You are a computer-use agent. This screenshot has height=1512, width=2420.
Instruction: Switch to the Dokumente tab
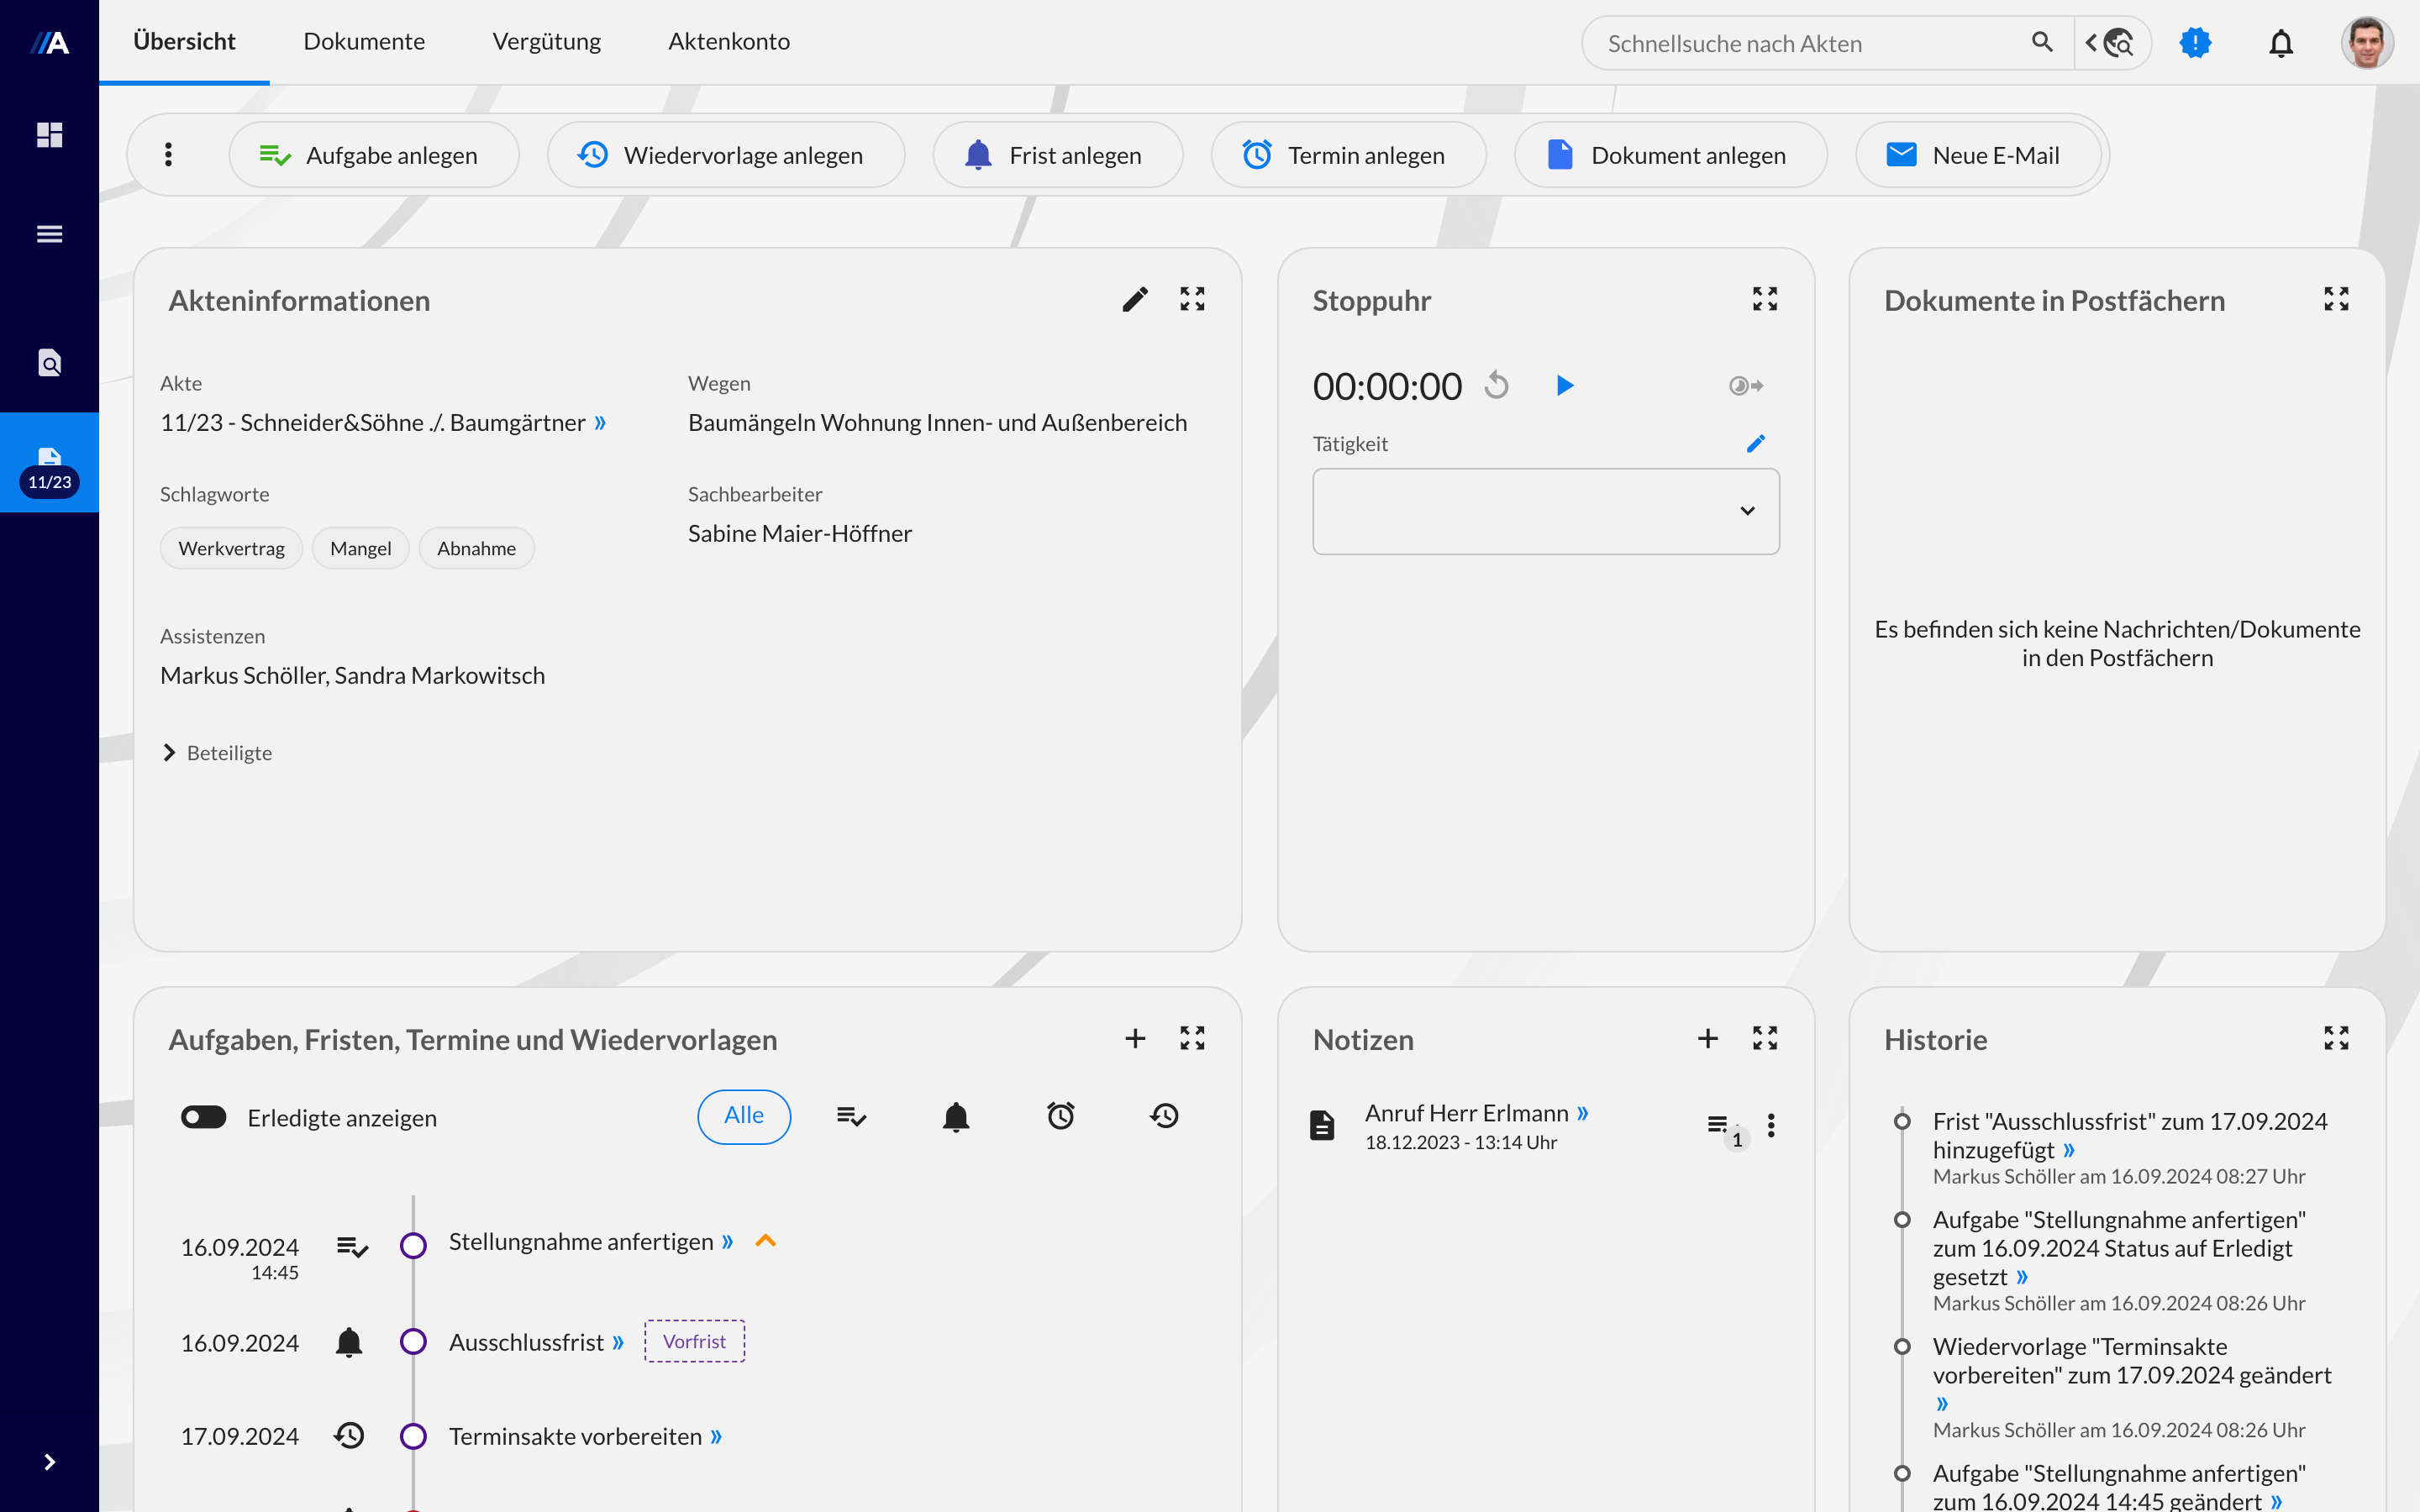tap(364, 42)
